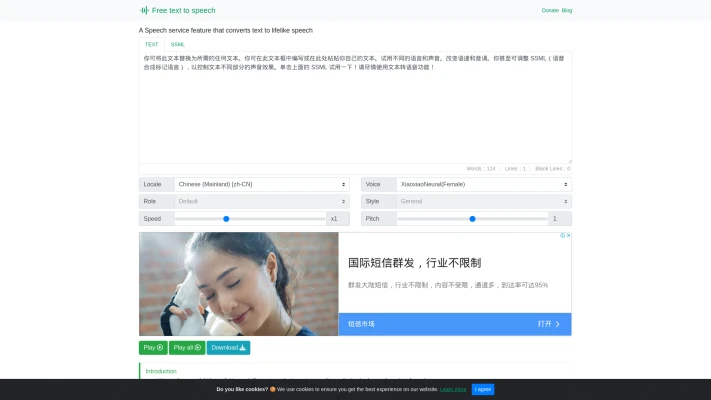This screenshot has width=711, height=400.
Task: Click the Play all button
Action: click(x=187, y=348)
